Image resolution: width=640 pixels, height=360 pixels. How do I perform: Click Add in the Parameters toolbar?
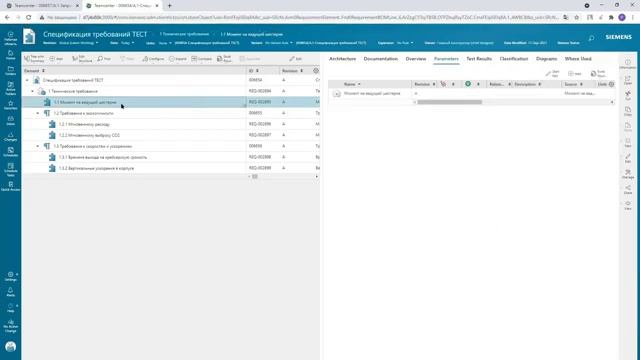pyautogui.click(x=575, y=73)
